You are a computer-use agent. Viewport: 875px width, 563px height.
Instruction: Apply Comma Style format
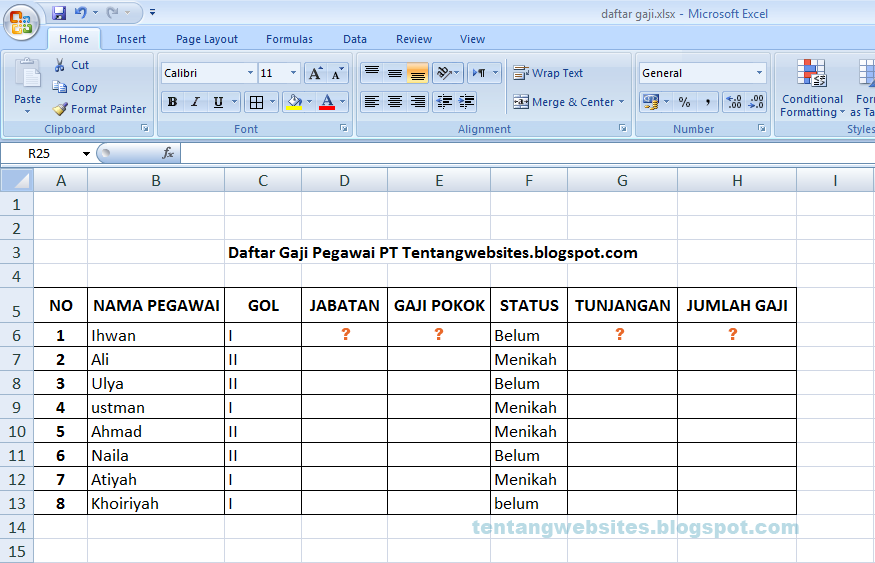(x=707, y=102)
